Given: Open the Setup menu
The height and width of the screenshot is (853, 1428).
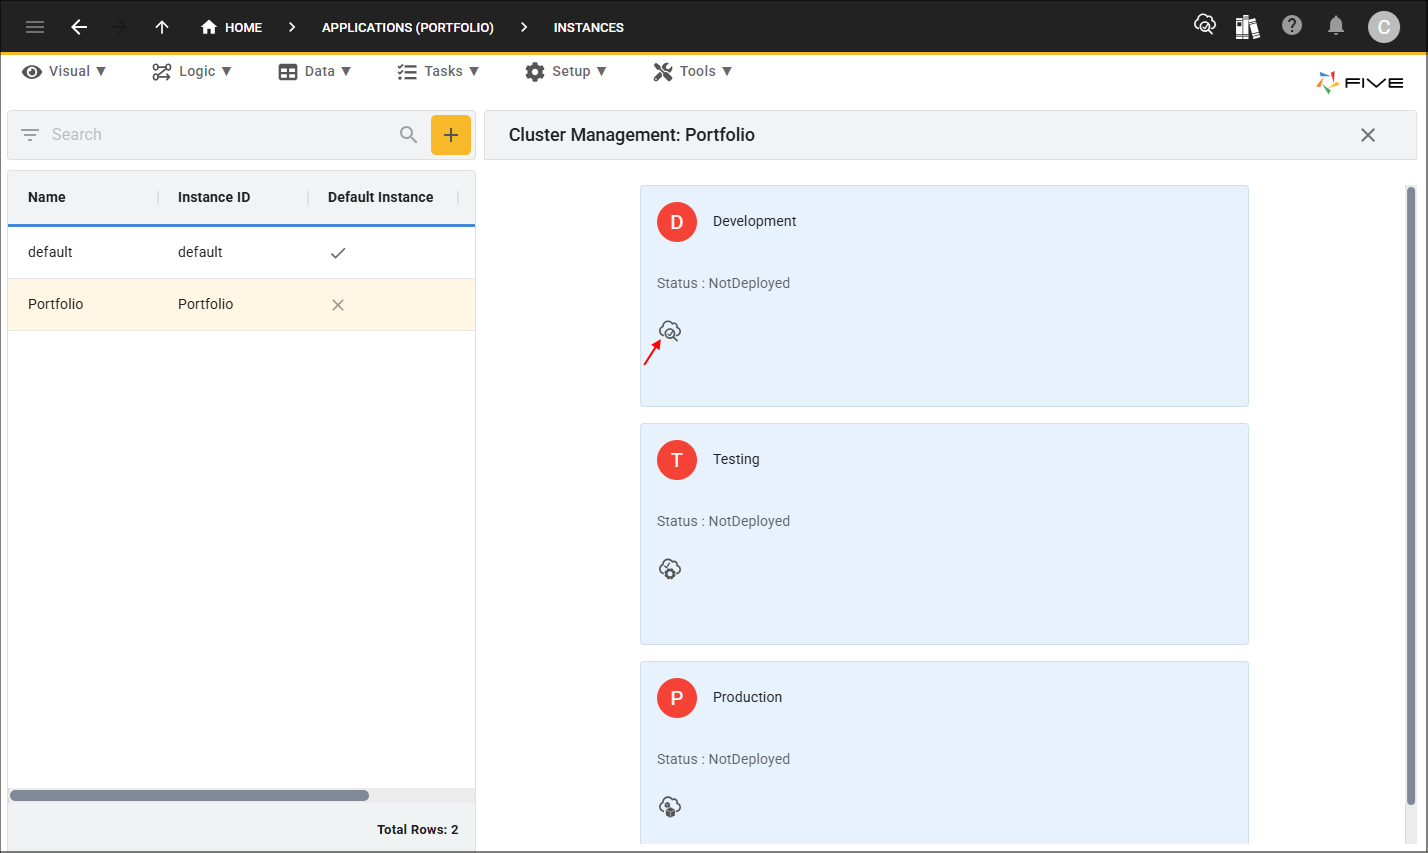Looking at the screenshot, I should coord(566,71).
